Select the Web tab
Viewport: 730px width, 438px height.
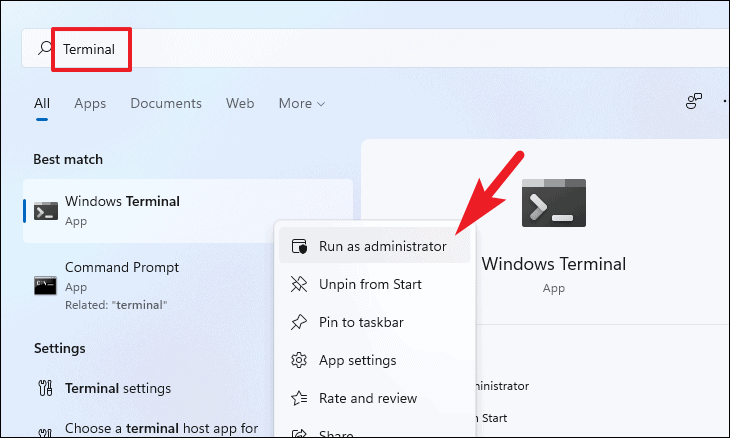240,103
